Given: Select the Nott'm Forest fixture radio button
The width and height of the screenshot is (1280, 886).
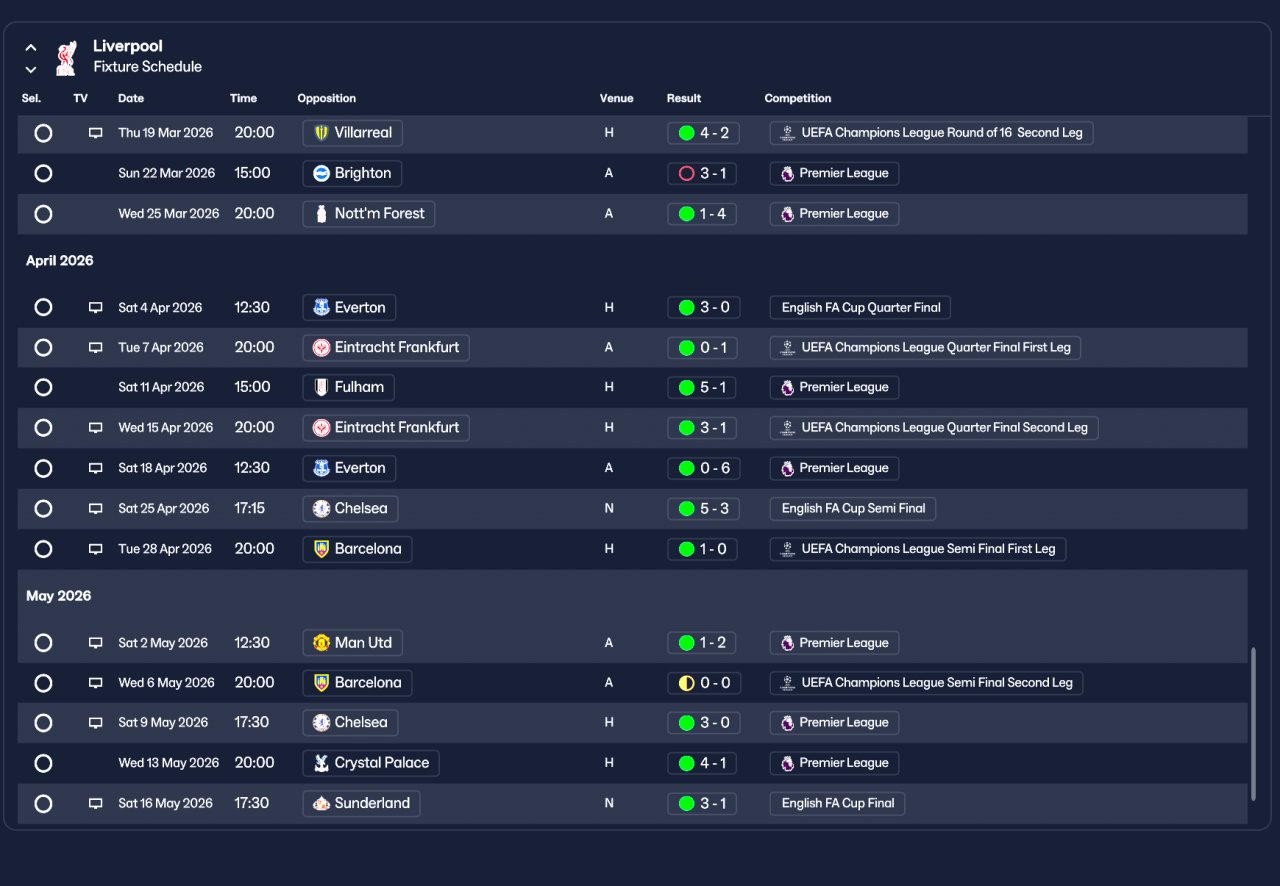Looking at the screenshot, I should [43, 214].
